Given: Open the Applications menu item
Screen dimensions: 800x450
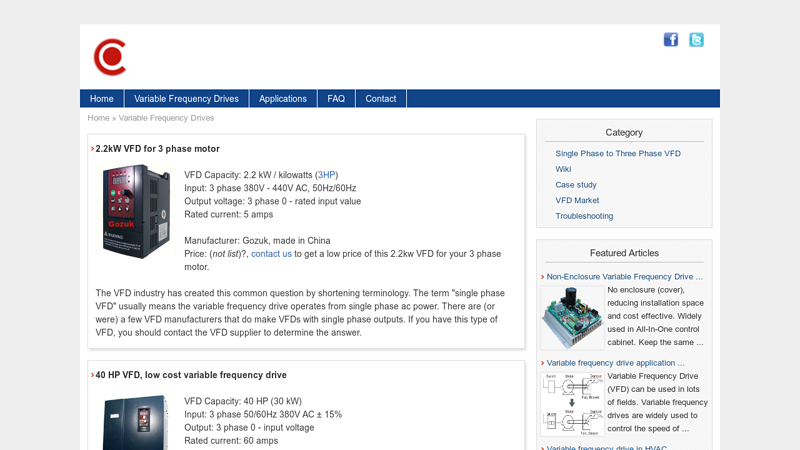Looking at the screenshot, I should (283, 98).
